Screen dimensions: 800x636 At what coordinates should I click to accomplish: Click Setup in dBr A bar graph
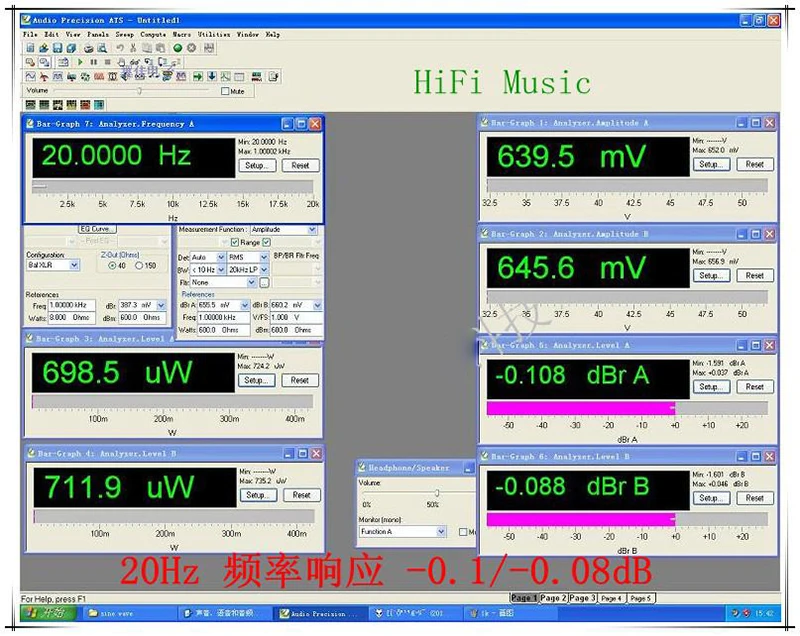[711, 387]
